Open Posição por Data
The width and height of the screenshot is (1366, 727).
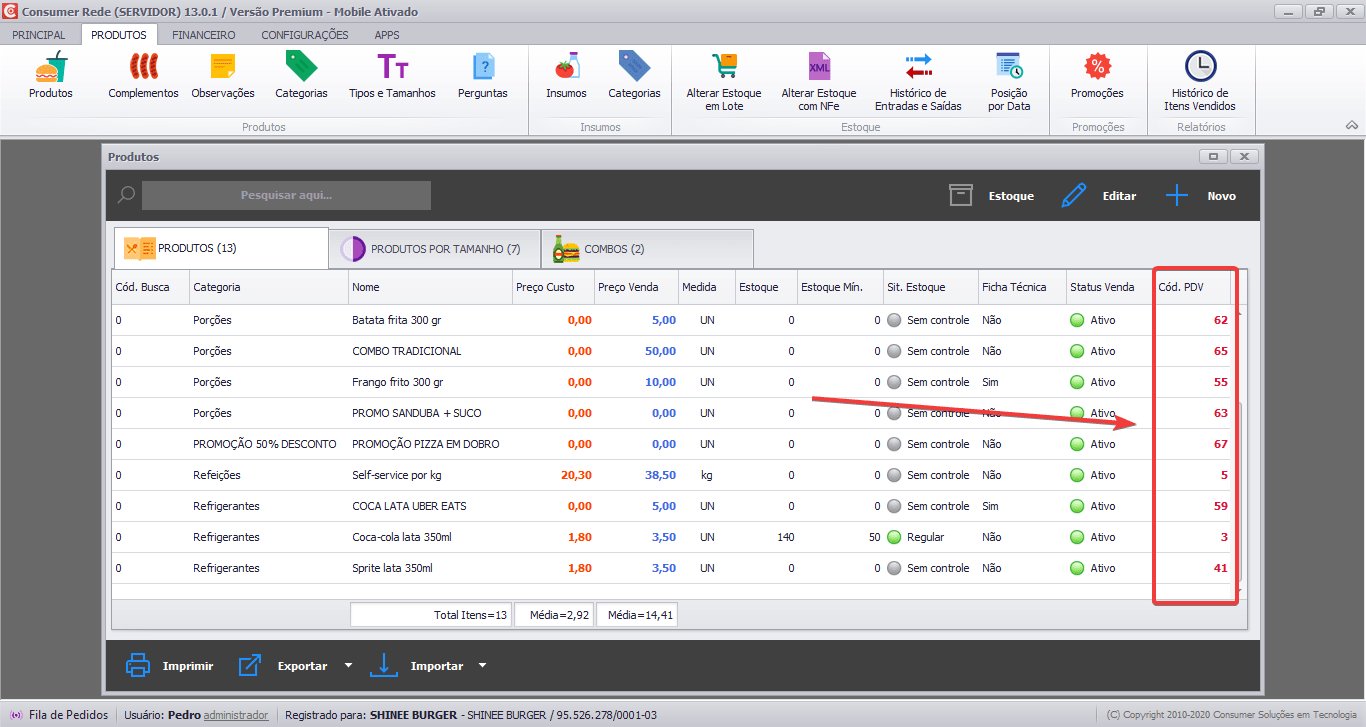1009,82
